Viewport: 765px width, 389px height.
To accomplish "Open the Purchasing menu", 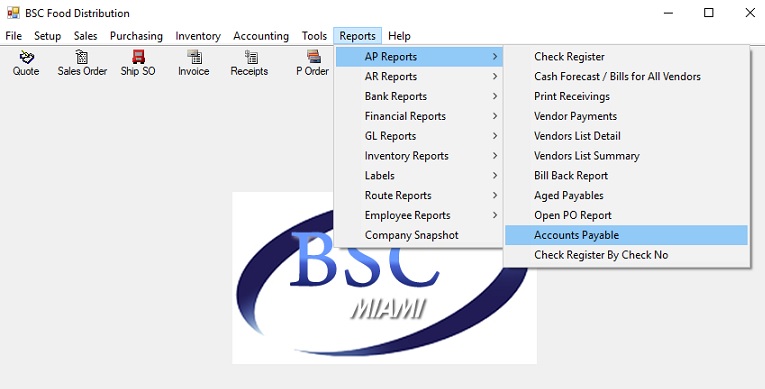I will pos(136,36).
